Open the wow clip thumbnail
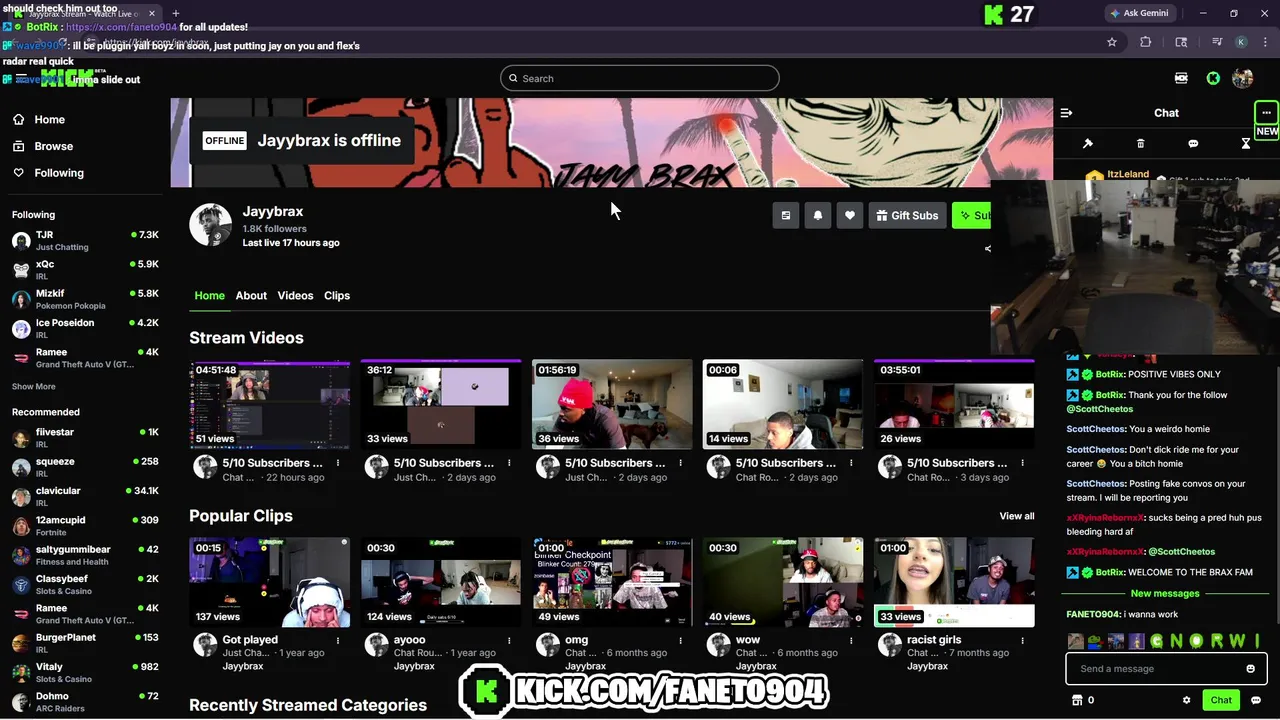Image resolution: width=1280 pixels, height=720 pixels. pos(783,582)
